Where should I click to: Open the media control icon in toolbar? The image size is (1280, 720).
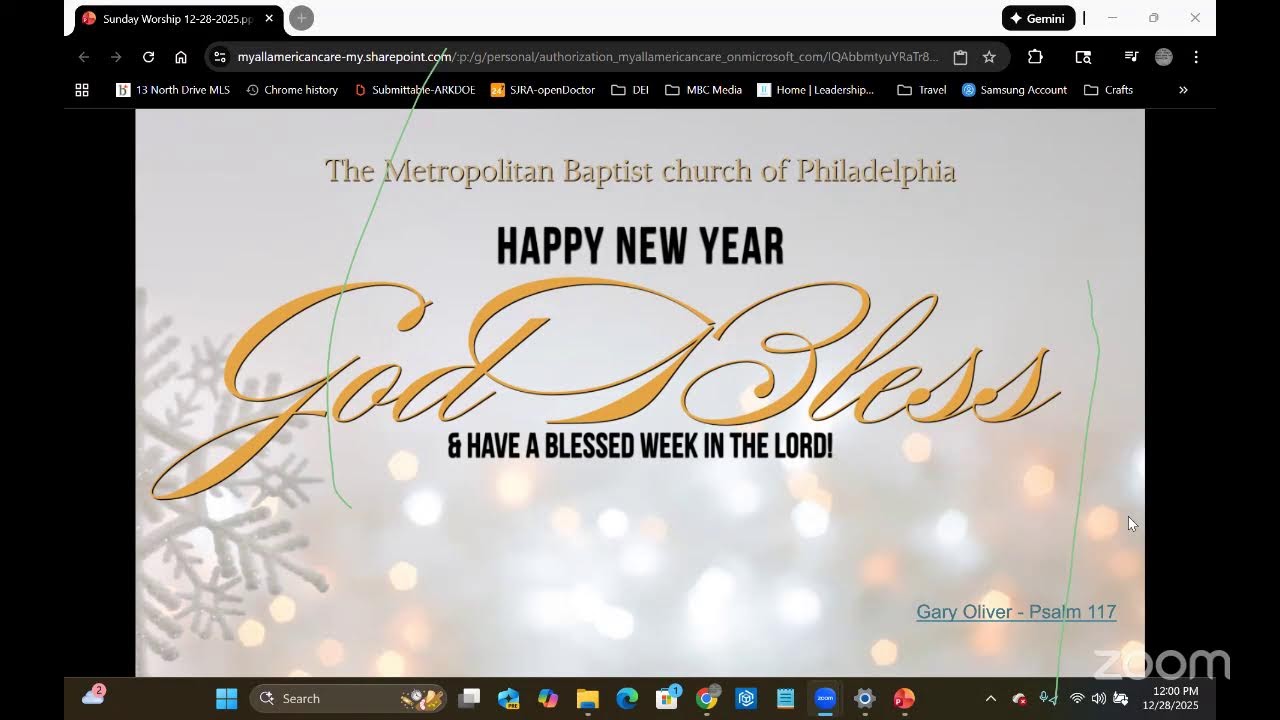pyautogui.click(x=1131, y=57)
